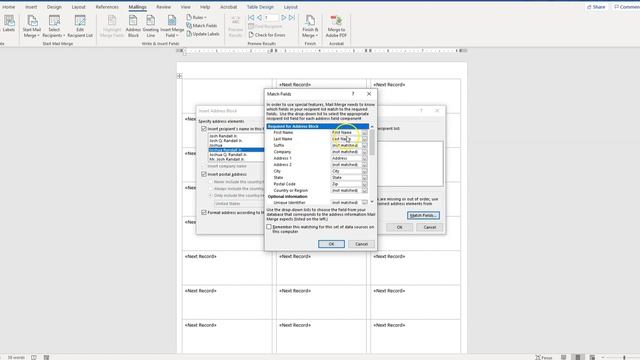Go to the first record arrow
Viewport: 640px width, 360px height.
tap(251, 18)
